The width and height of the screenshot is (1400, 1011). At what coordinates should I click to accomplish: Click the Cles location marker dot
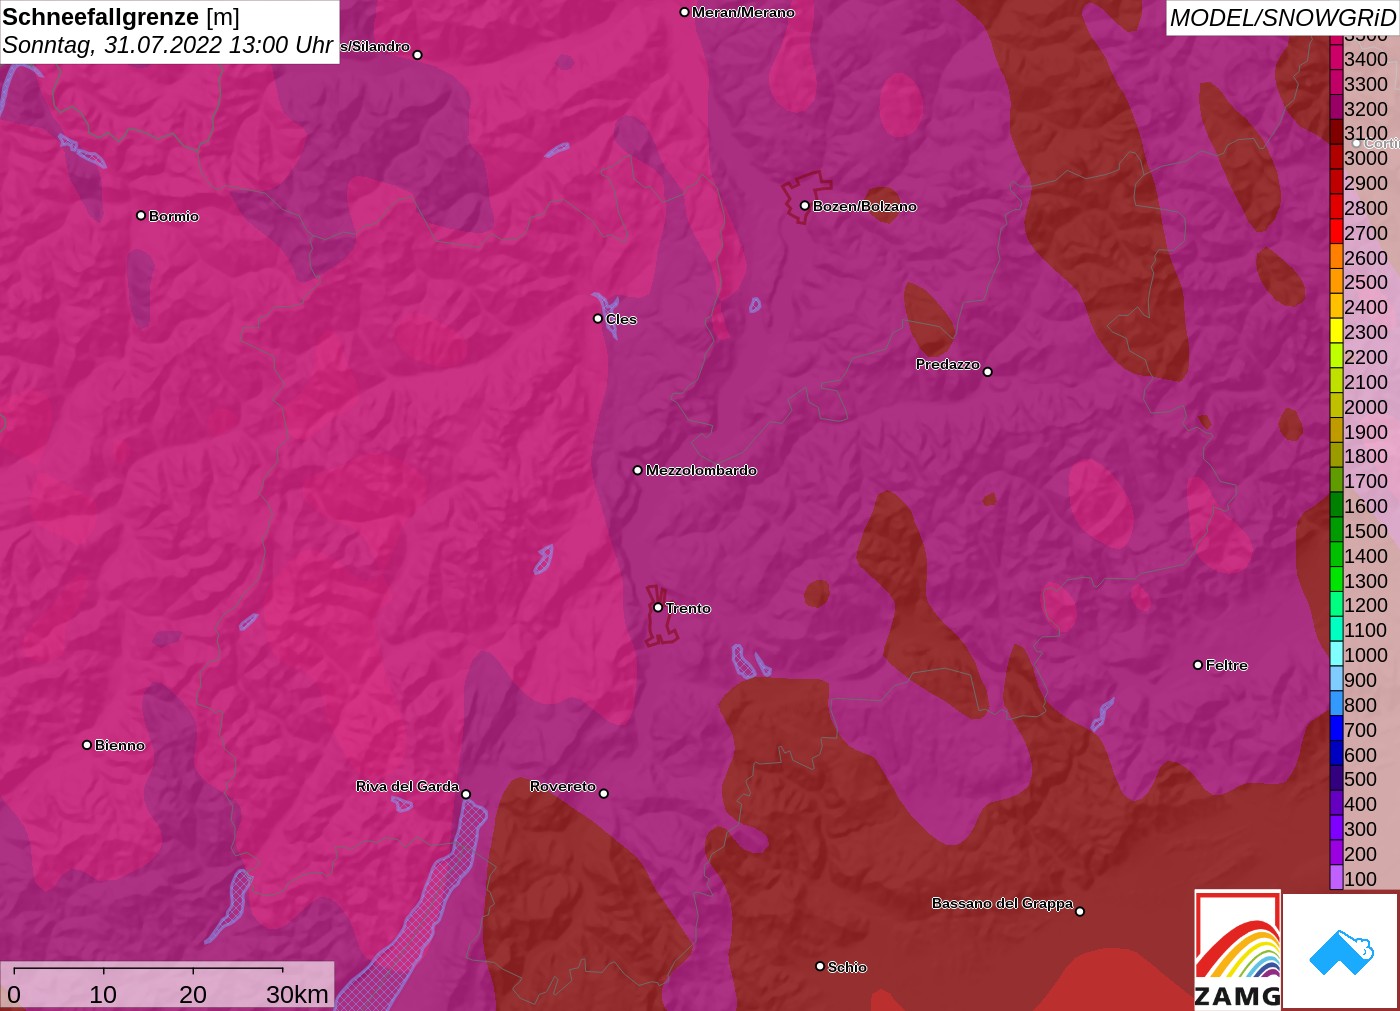pyautogui.click(x=598, y=318)
